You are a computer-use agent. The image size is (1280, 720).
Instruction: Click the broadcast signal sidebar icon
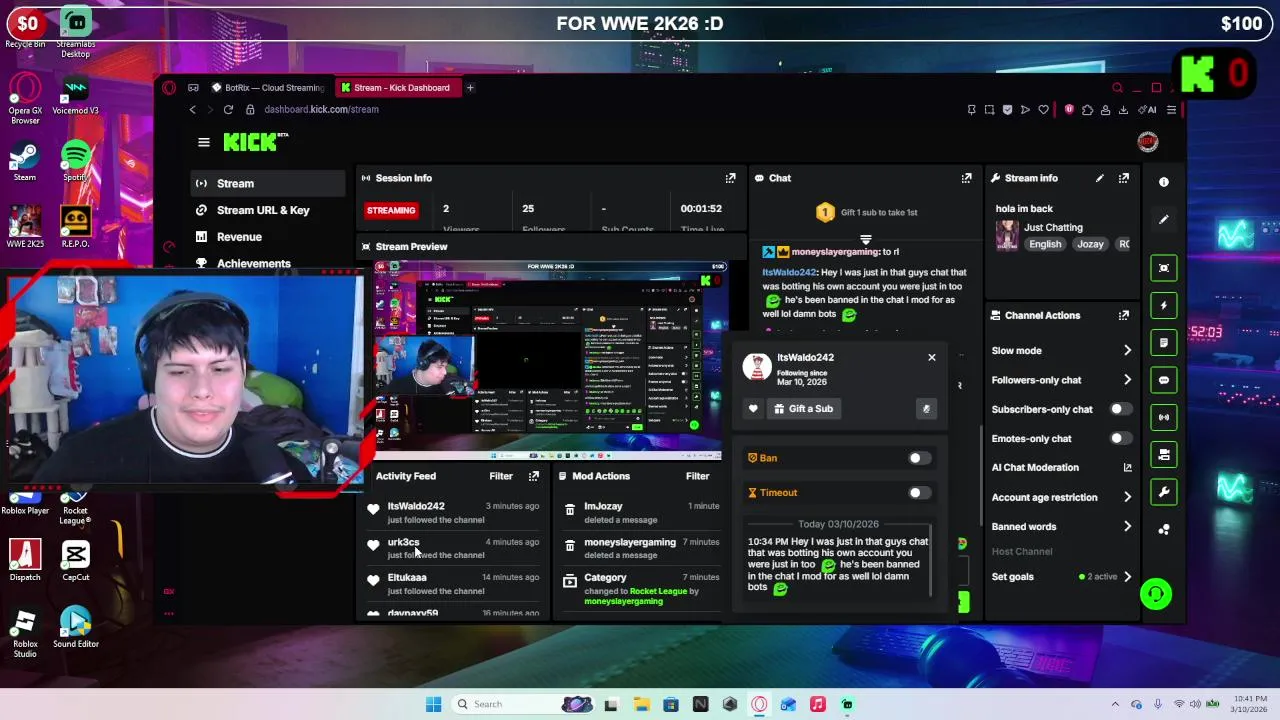[x=1163, y=417]
